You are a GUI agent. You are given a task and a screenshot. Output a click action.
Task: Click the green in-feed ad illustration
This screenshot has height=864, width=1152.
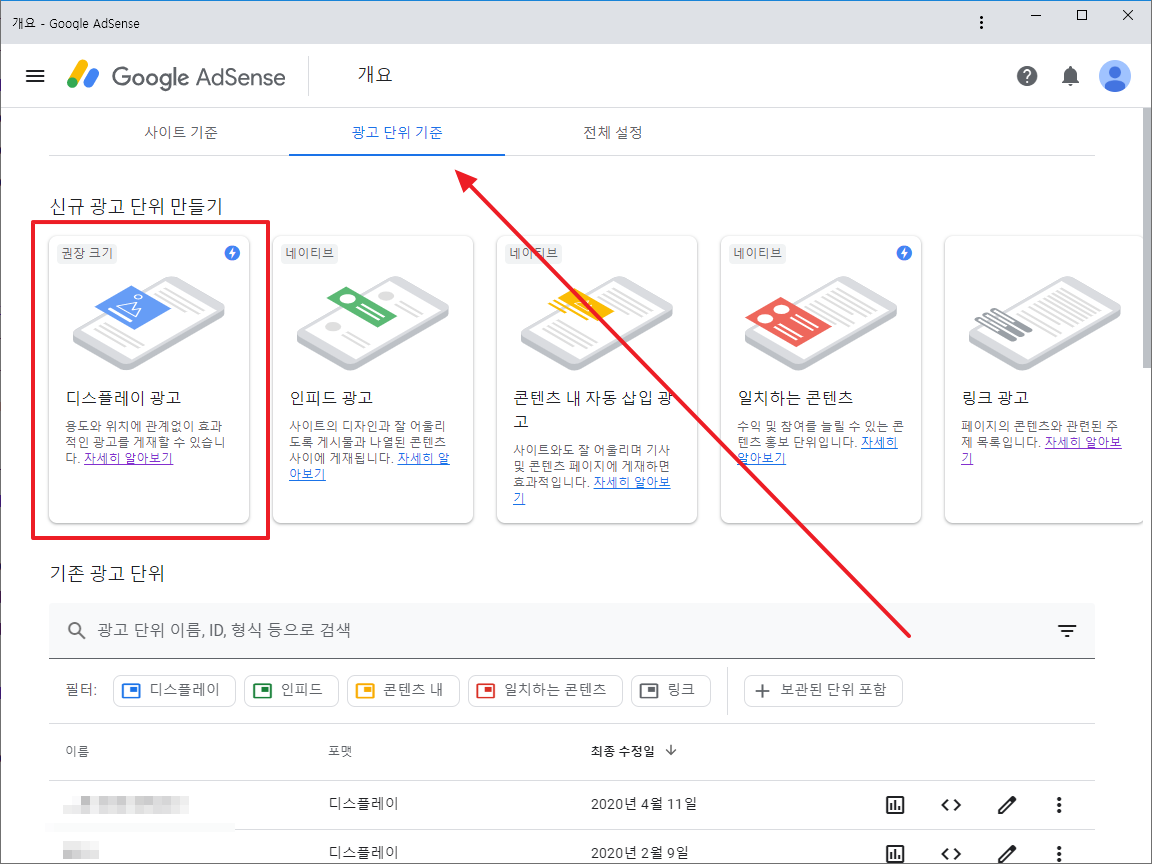coord(372,323)
